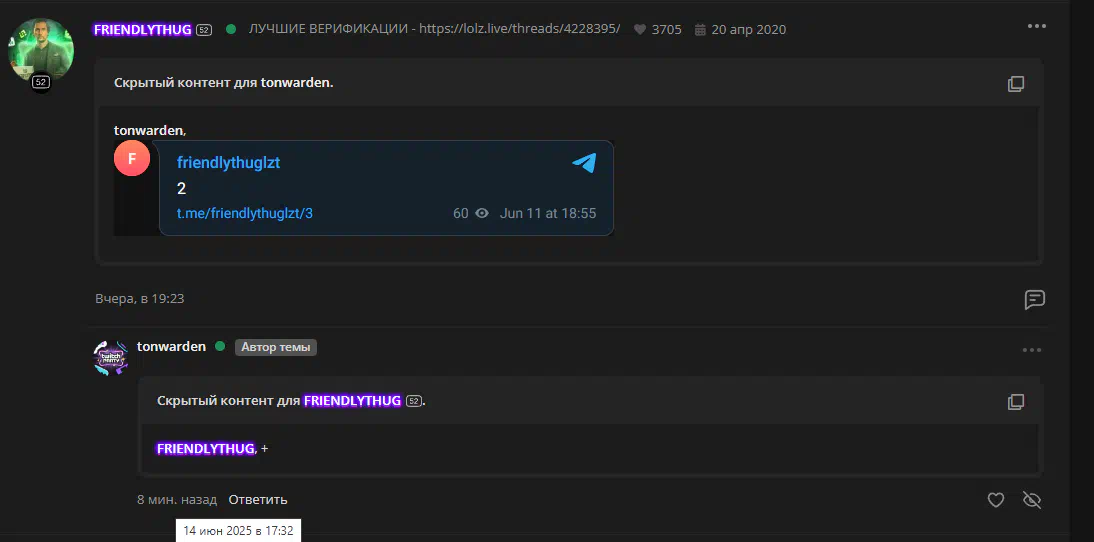The height and width of the screenshot is (542, 1094).
Task: Copy hidden content for FRIENDLYTHUG
Action: [x=1016, y=402]
